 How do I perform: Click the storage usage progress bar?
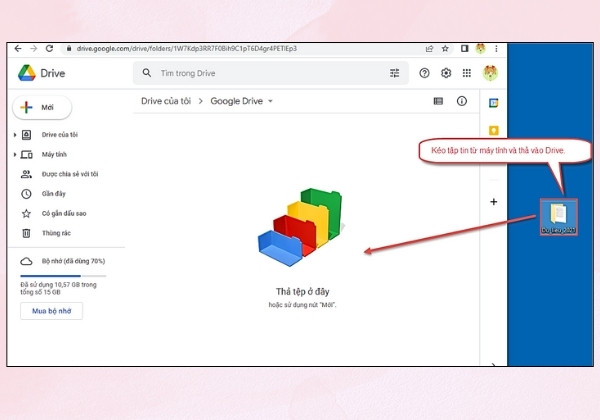point(63,276)
